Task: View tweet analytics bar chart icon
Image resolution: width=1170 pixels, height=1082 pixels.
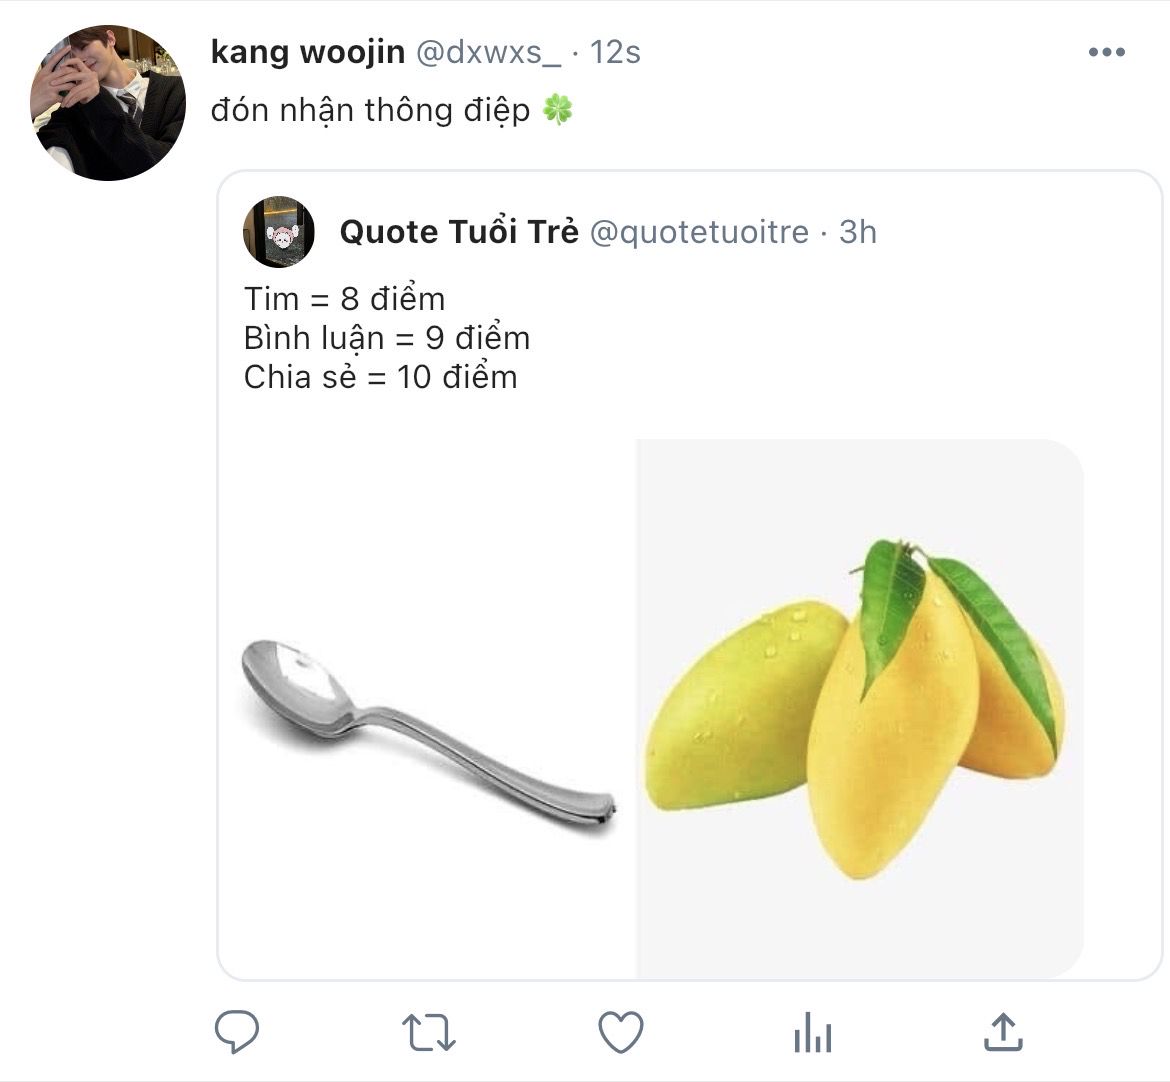Action: (812, 1032)
